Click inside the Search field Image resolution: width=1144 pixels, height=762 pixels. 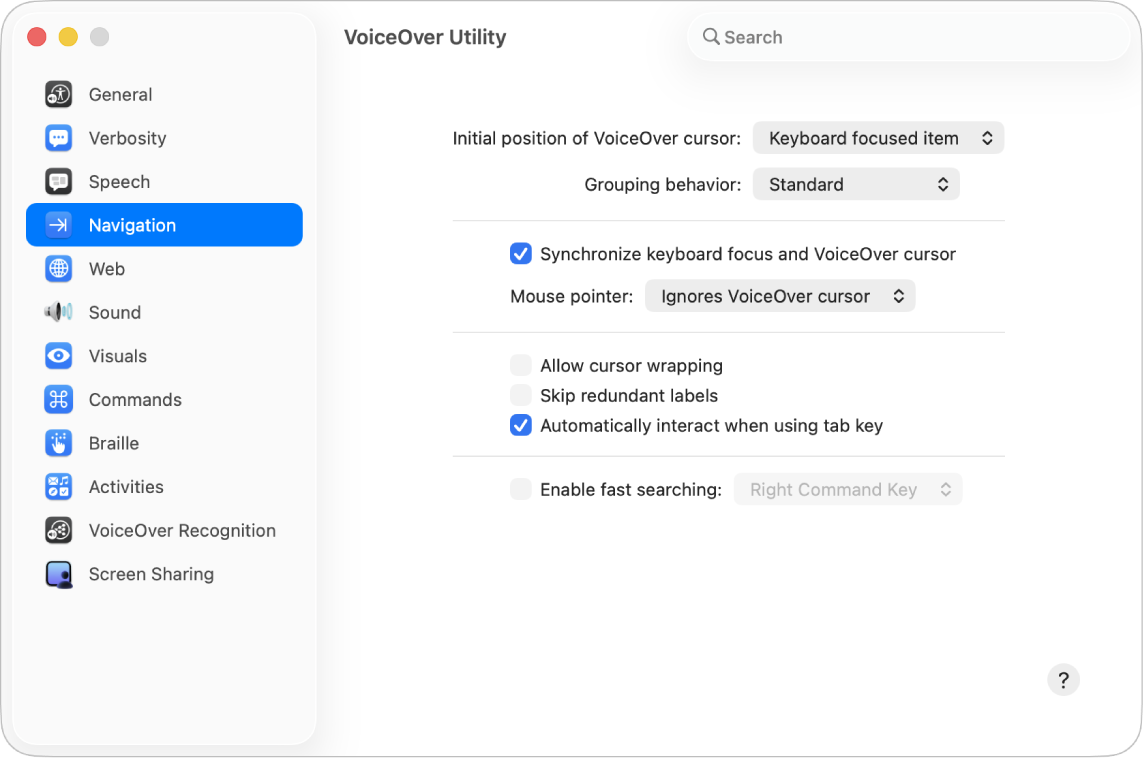tap(908, 36)
